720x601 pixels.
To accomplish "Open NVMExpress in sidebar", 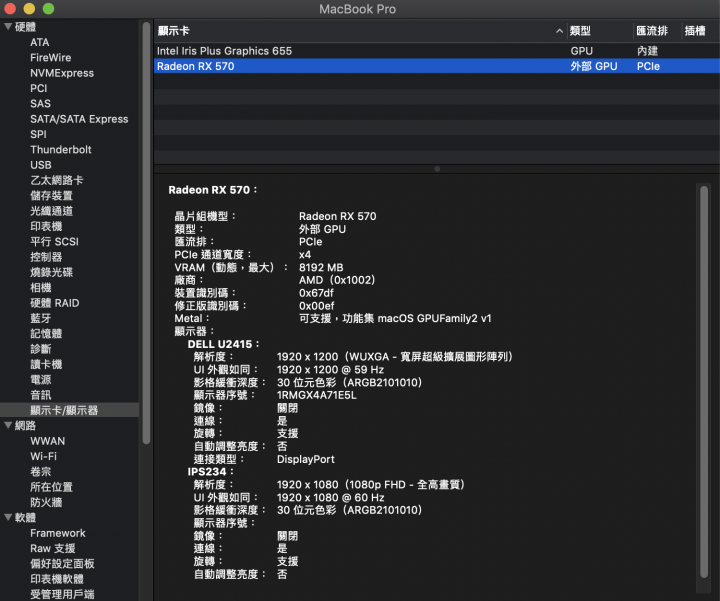I will tap(62, 73).
